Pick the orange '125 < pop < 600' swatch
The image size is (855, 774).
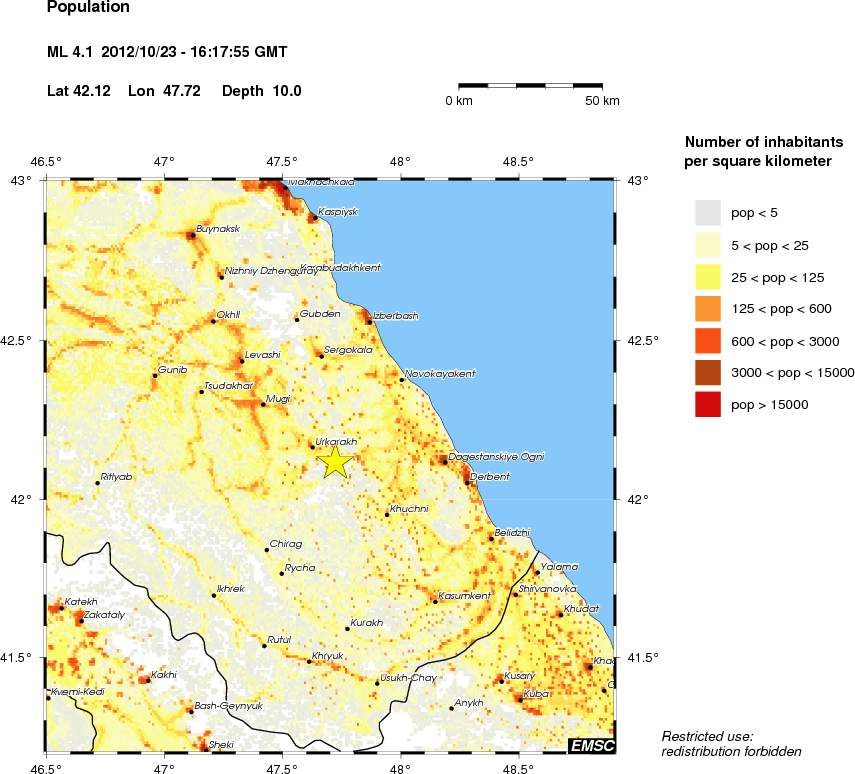(708, 309)
